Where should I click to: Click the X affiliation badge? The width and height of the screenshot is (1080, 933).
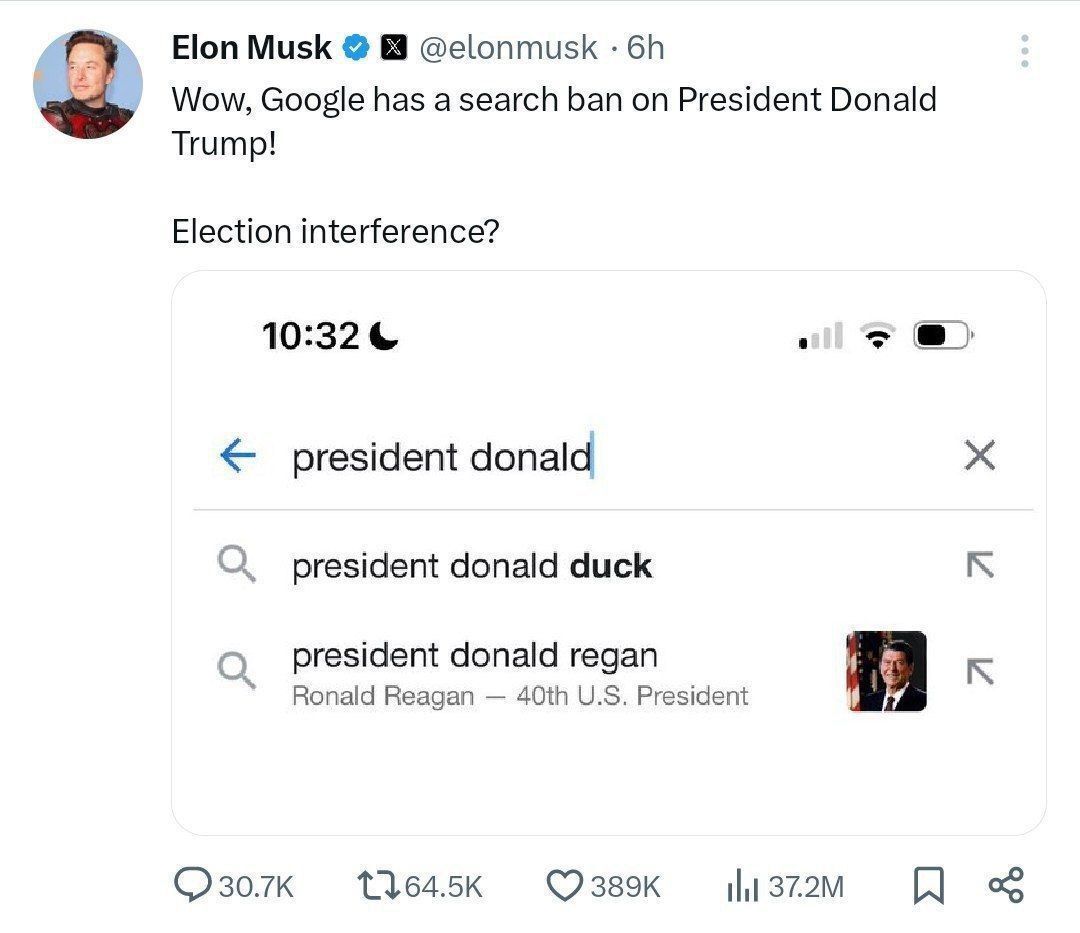tap(394, 47)
